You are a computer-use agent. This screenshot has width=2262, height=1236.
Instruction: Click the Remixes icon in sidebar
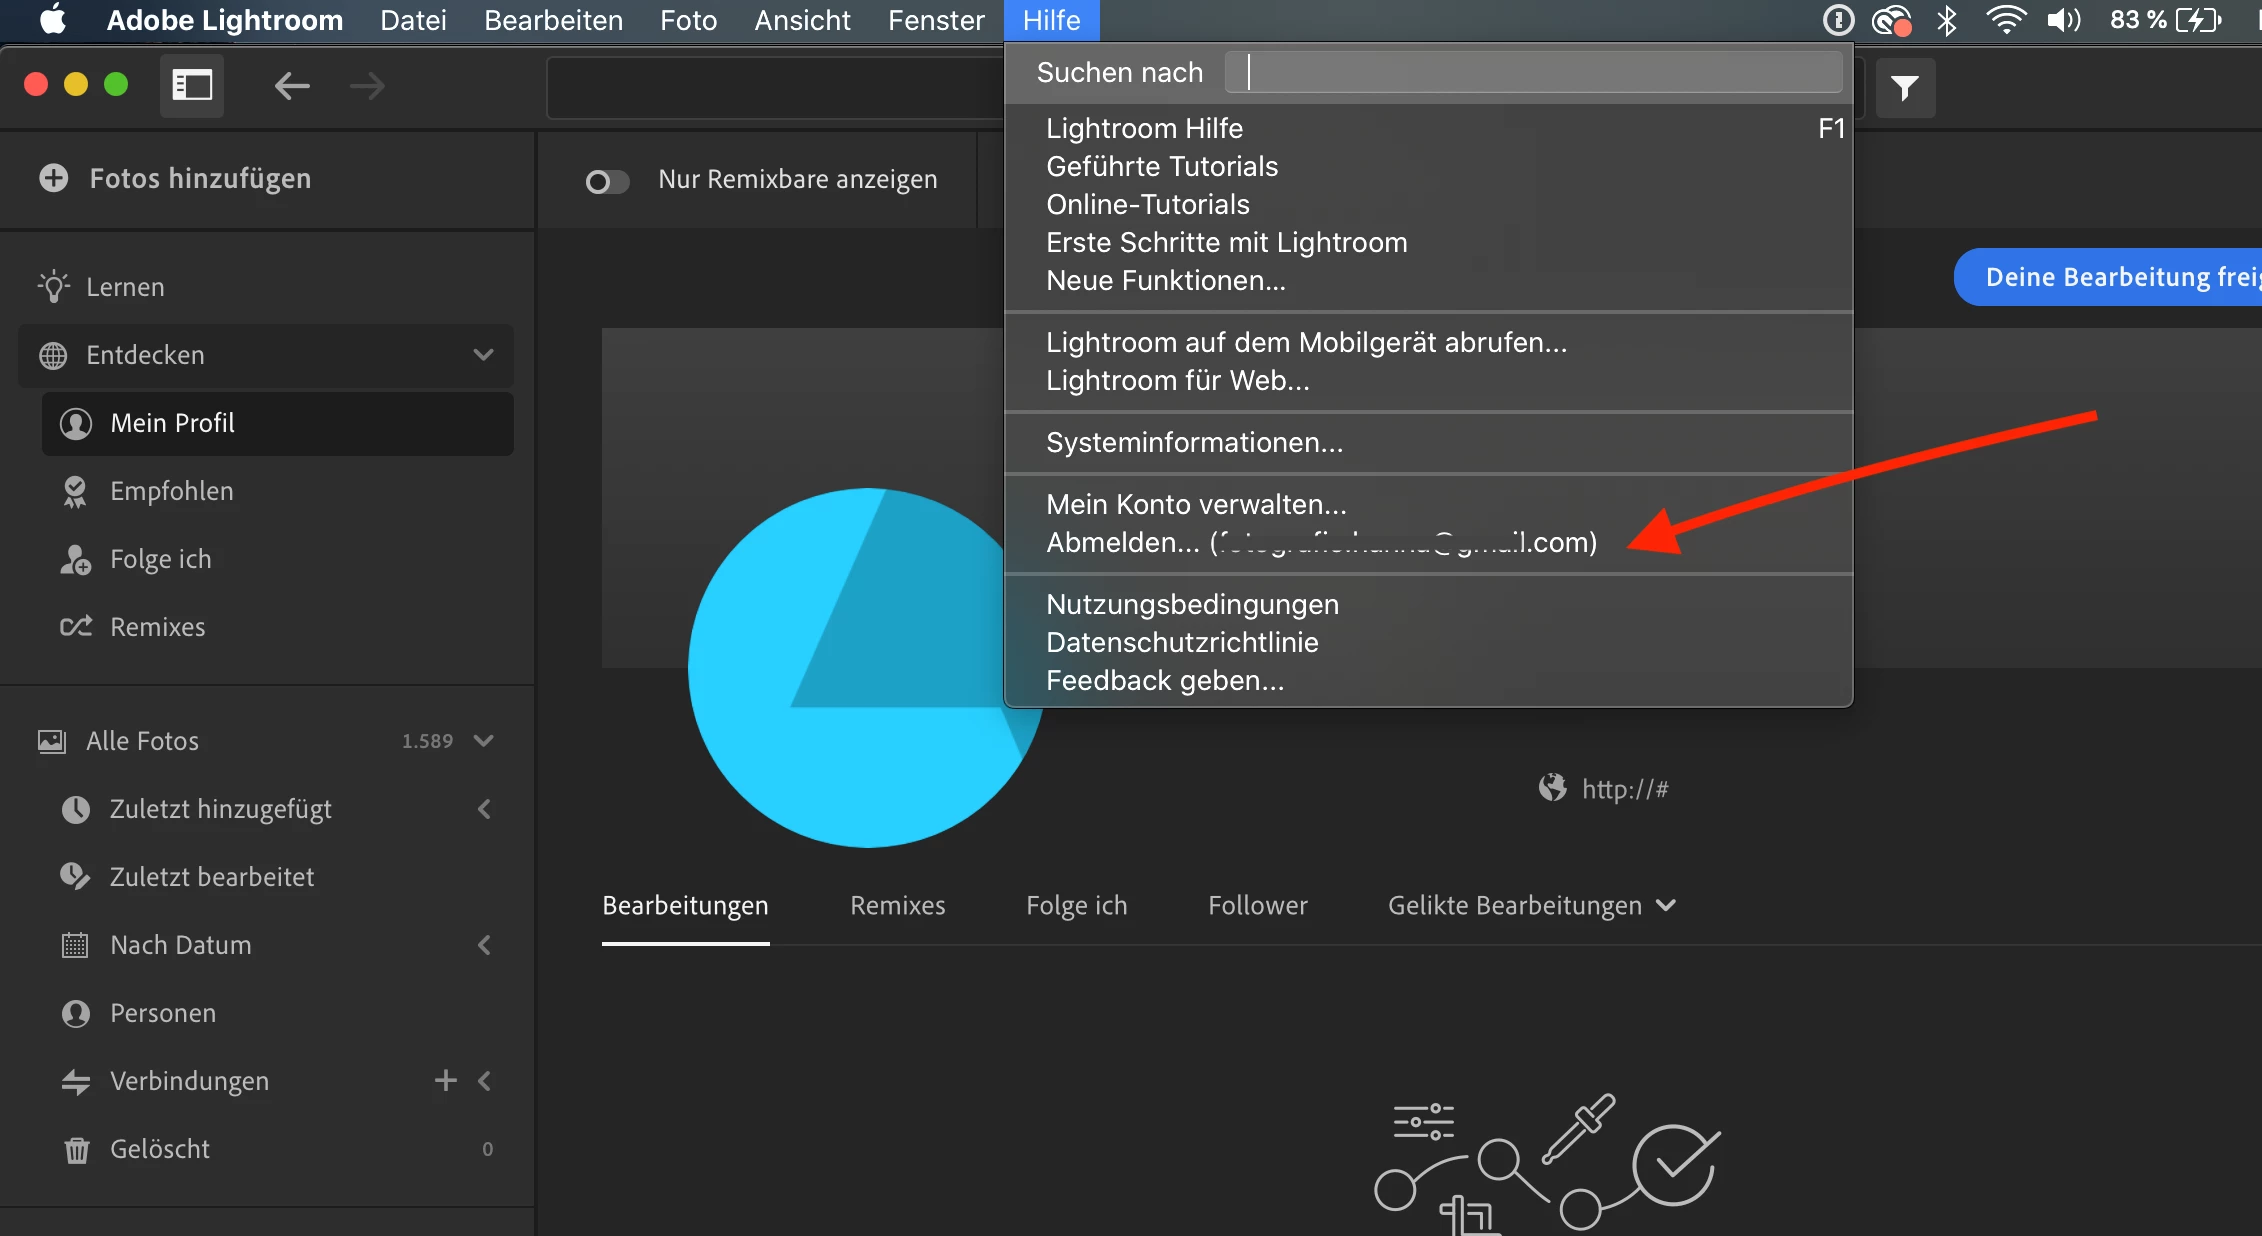(76, 627)
